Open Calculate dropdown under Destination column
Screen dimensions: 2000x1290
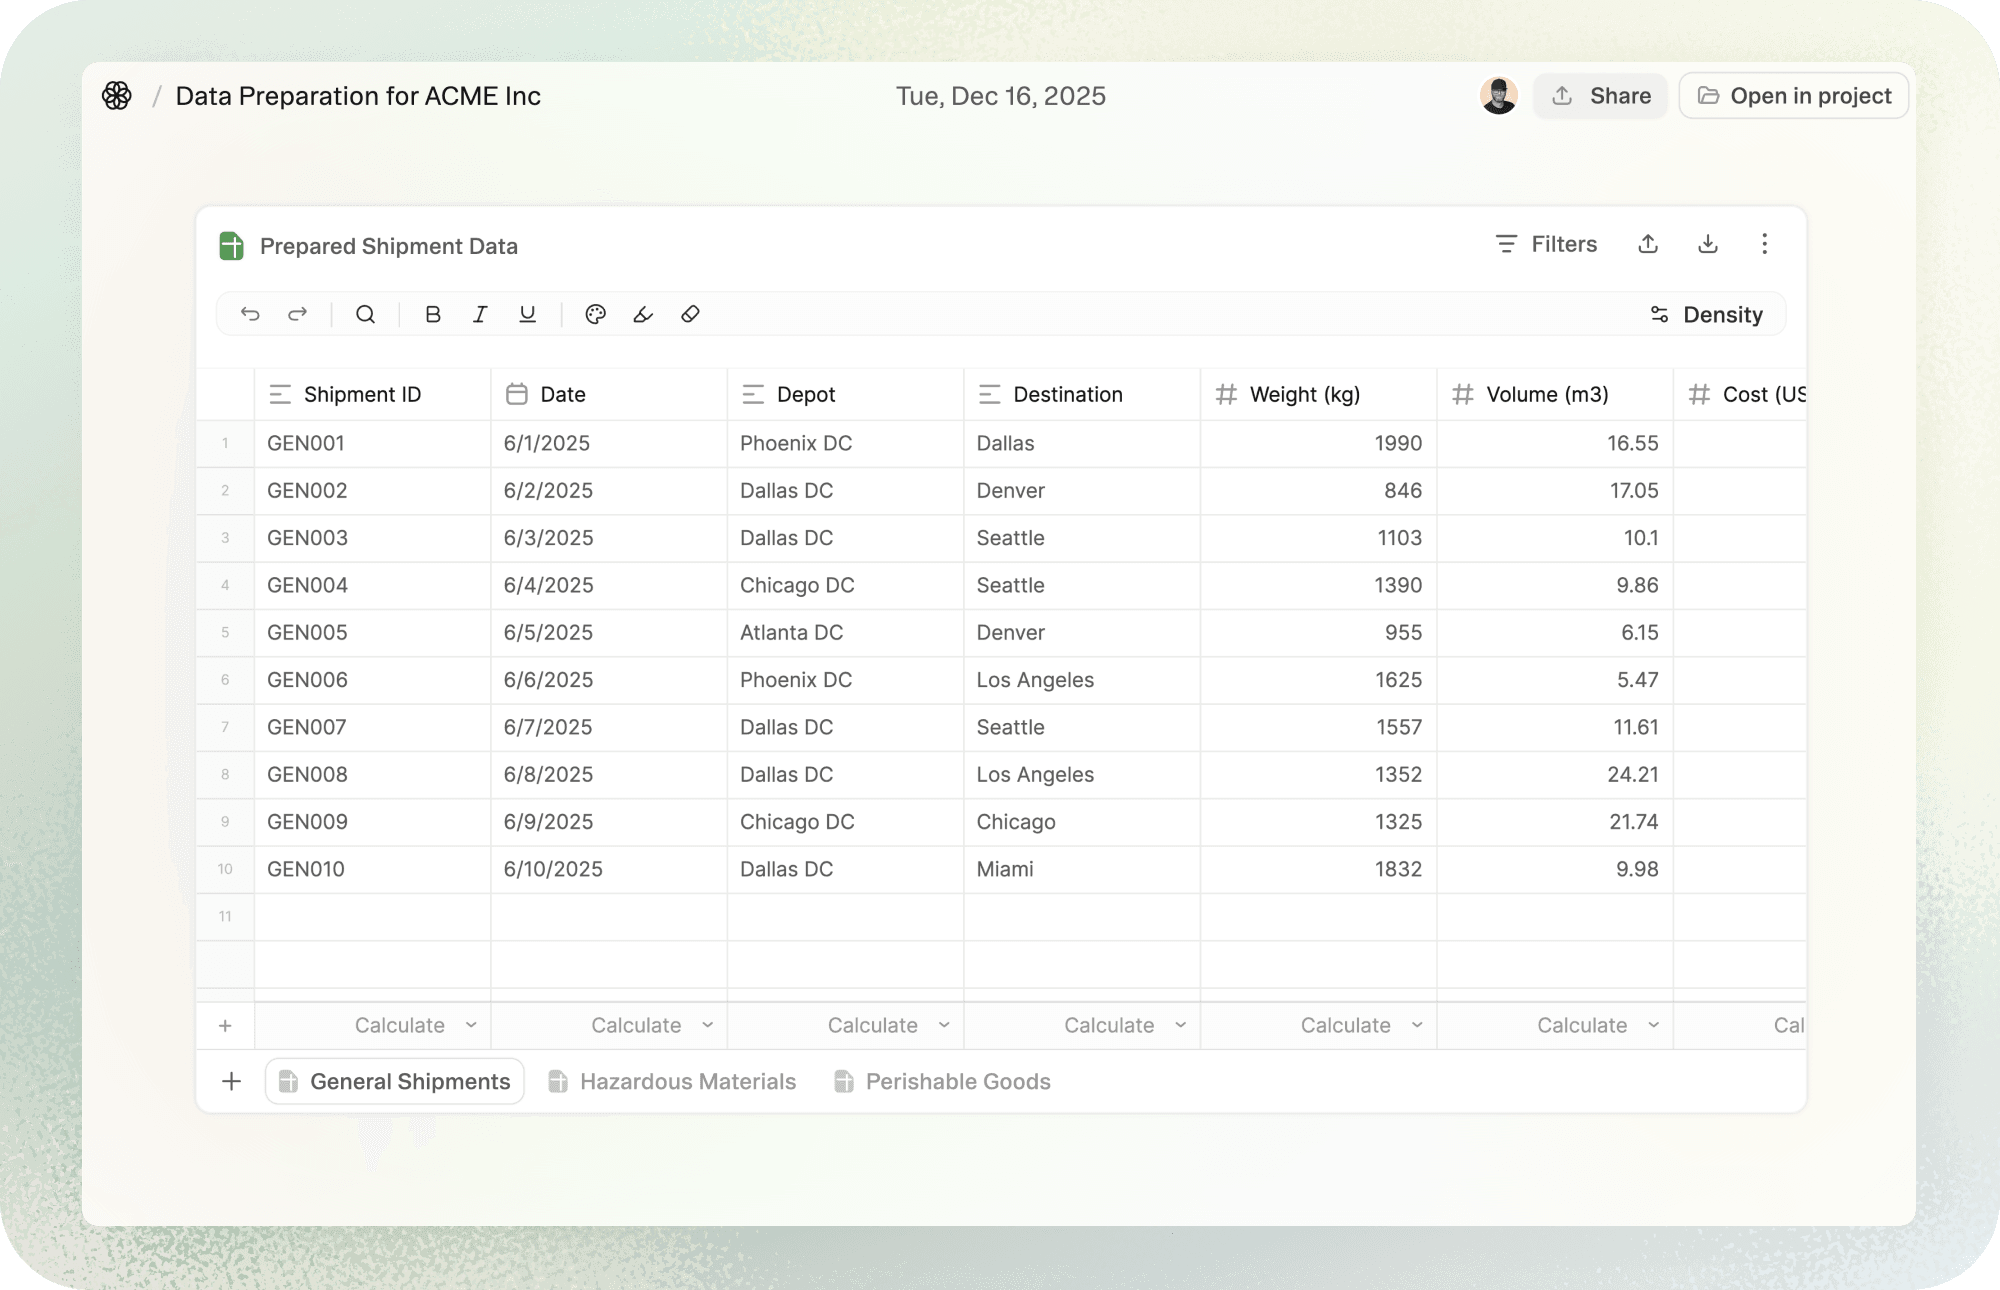pyautogui.click(x=1124, y=1025)
